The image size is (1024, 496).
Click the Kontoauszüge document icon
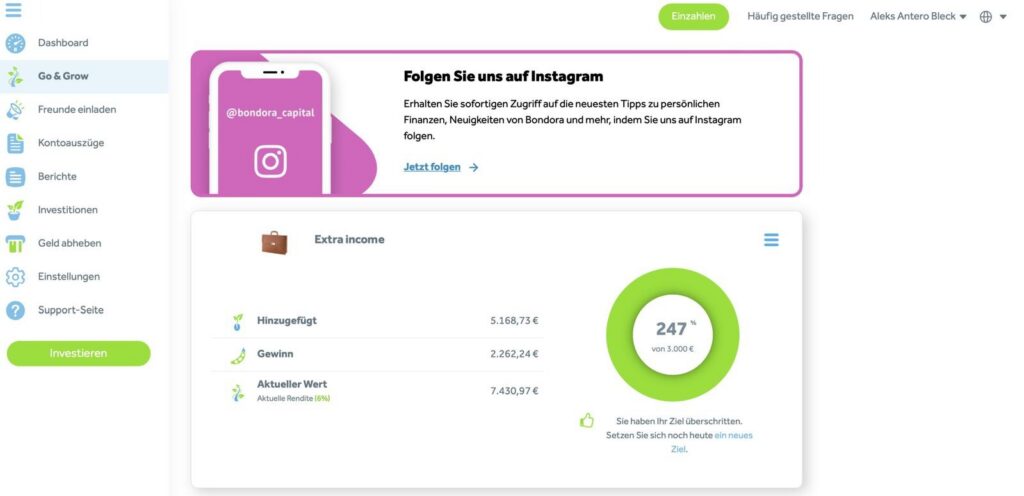point(16,143)
